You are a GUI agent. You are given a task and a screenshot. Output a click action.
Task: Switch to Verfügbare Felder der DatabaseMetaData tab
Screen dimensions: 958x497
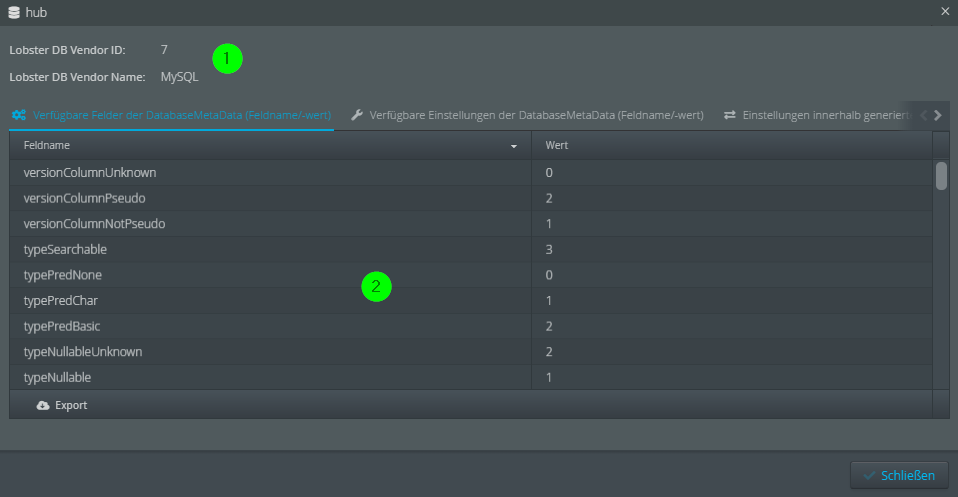180,115
